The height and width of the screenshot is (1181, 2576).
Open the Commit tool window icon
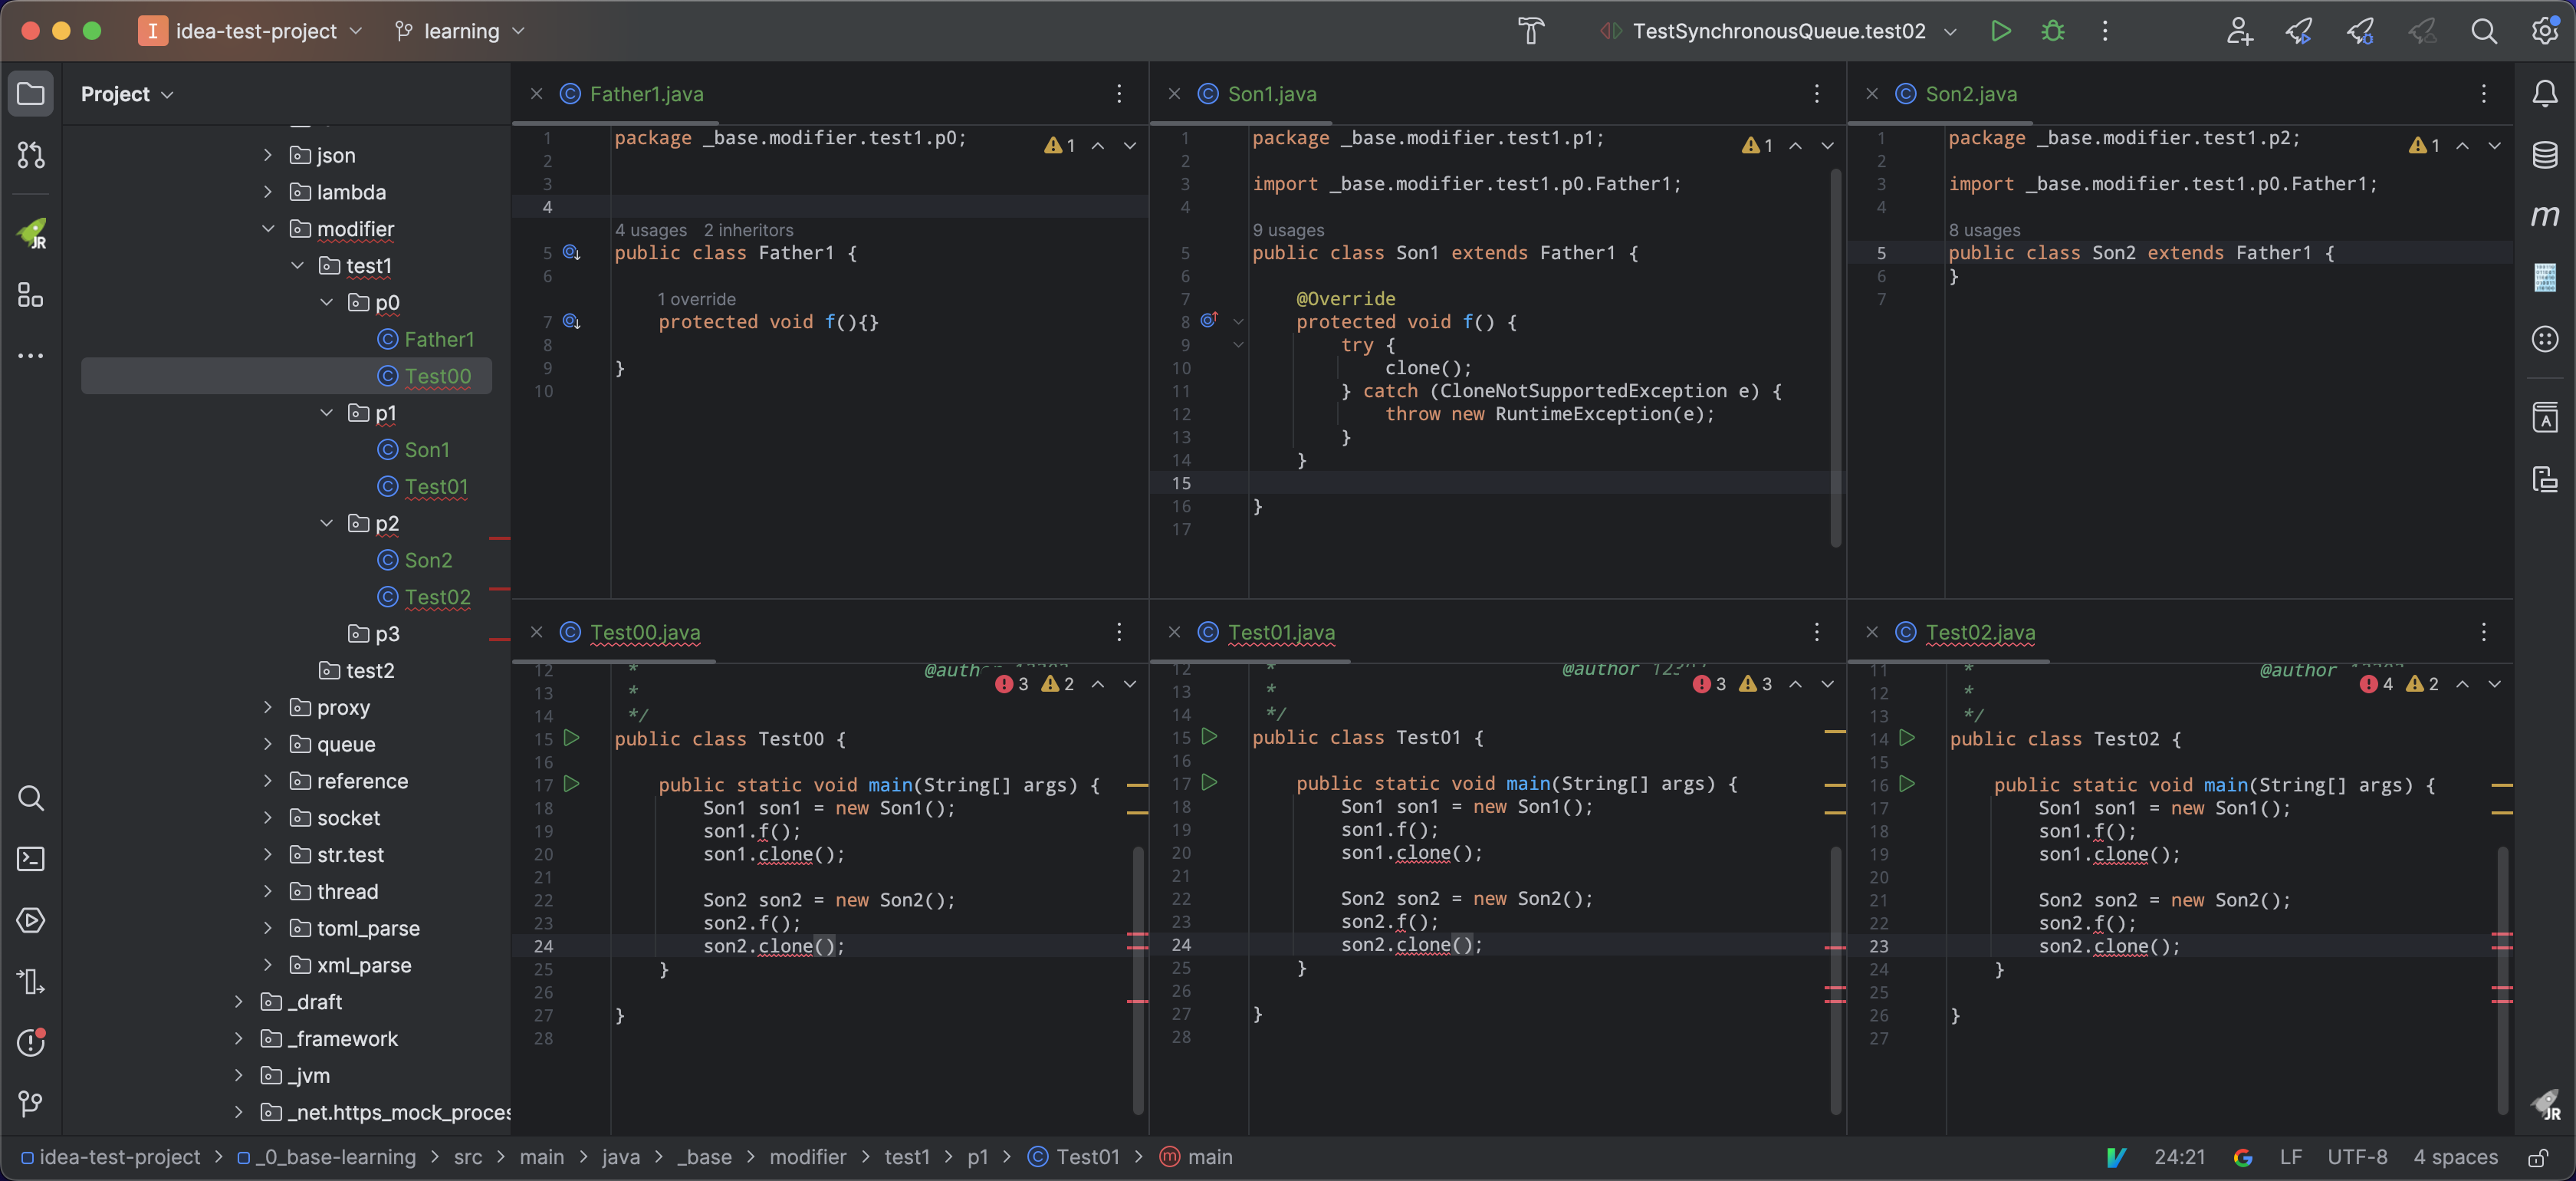pos(31,155)
